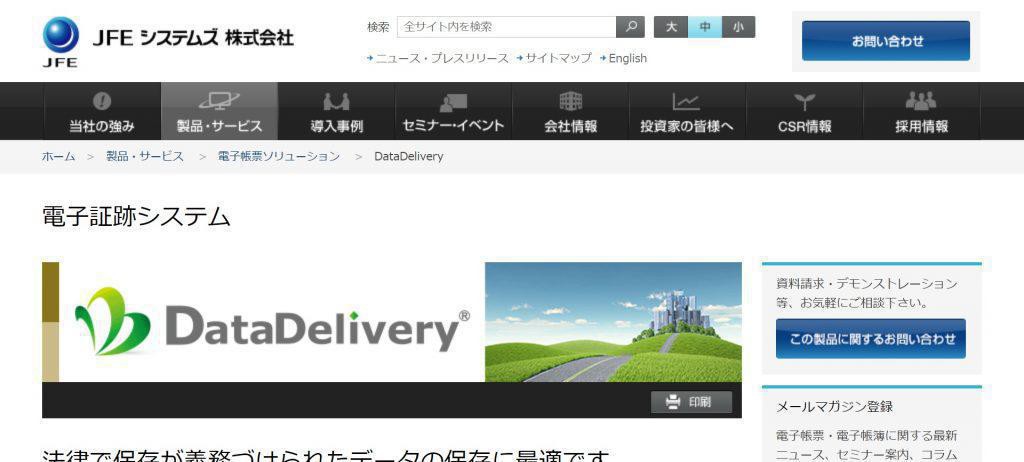Click the green DataDelivery leaf logo
Image resolution: width=1024 pixels, height=462 pixels.
pos(112,321)
